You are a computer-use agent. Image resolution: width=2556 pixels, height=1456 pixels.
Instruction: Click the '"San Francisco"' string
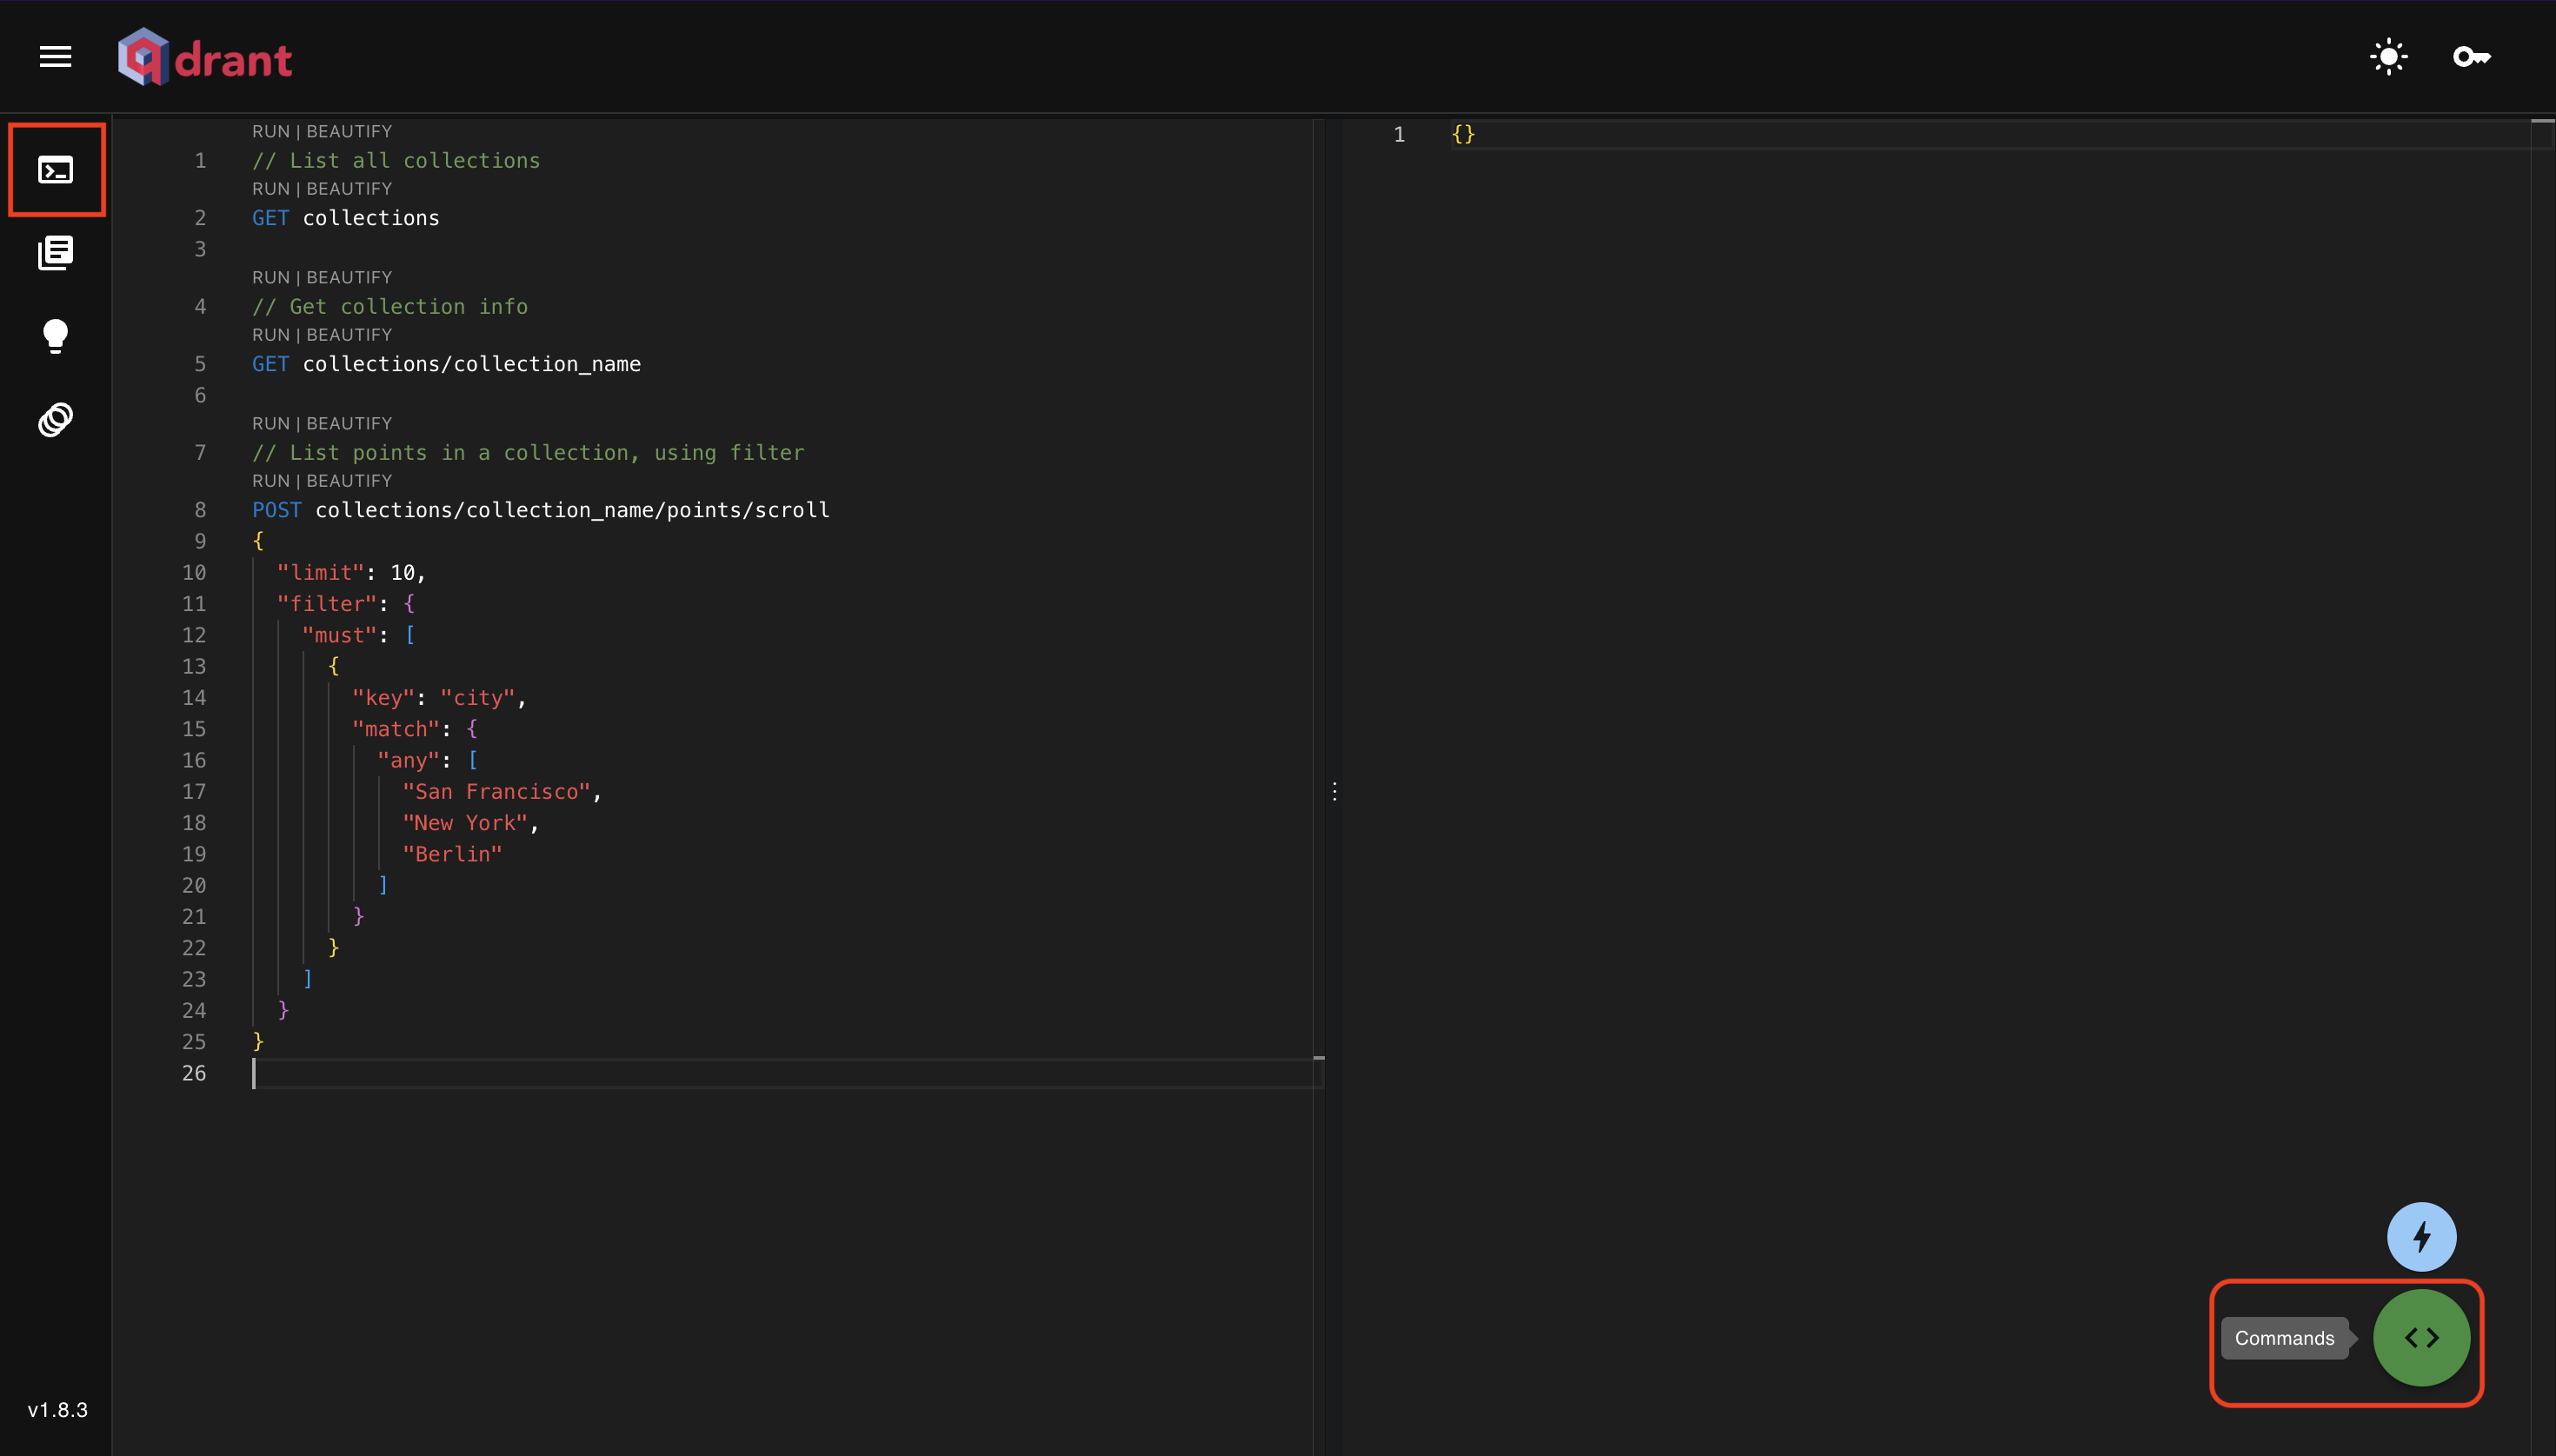(497, 792)
